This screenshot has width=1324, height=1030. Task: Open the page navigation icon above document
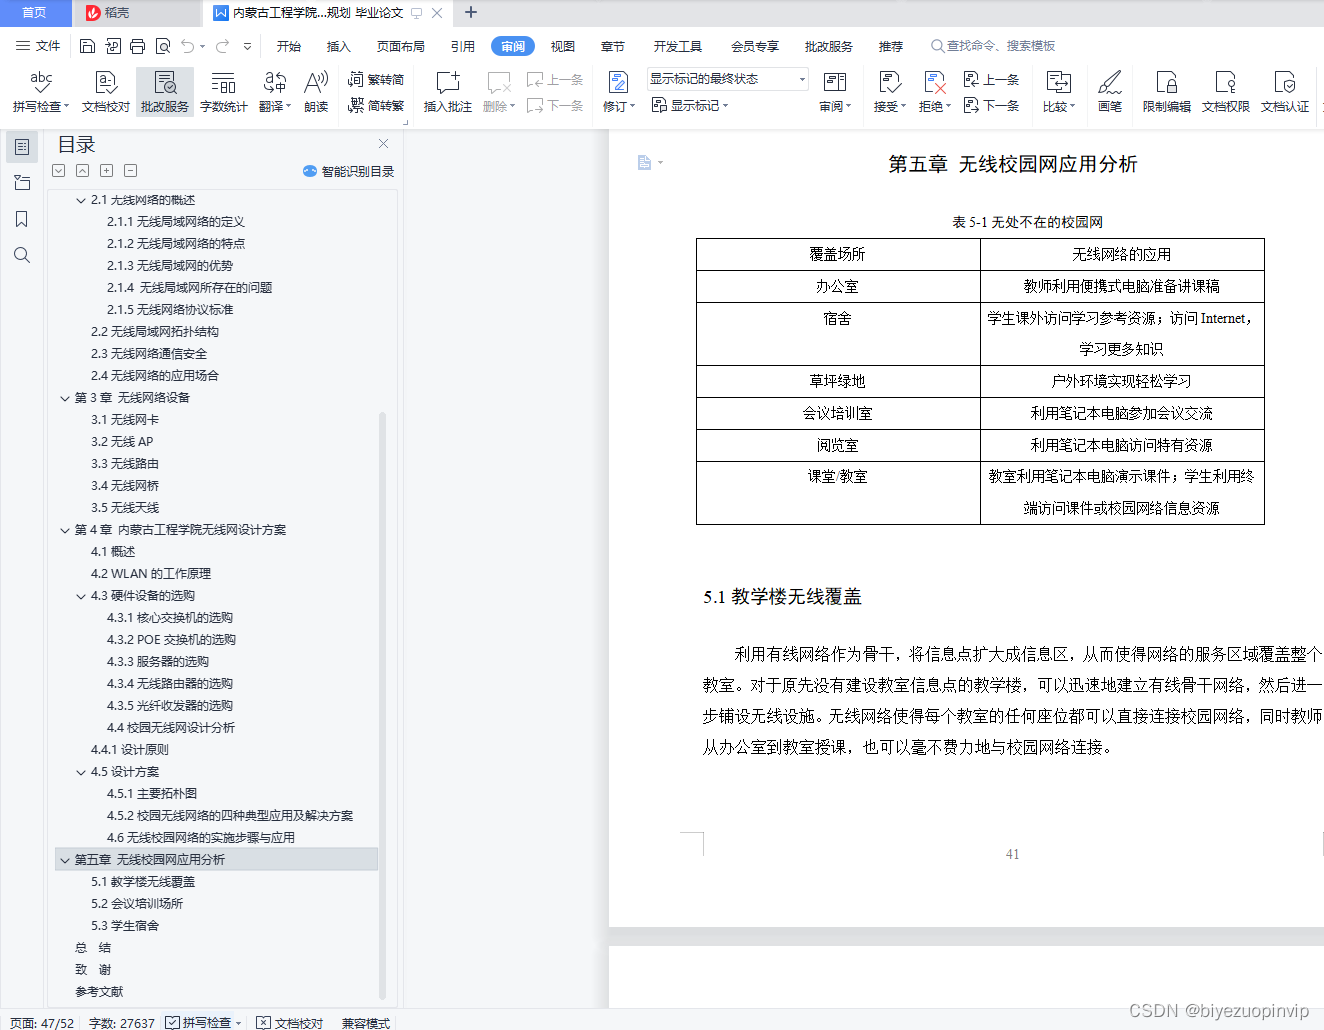point(650,163)
